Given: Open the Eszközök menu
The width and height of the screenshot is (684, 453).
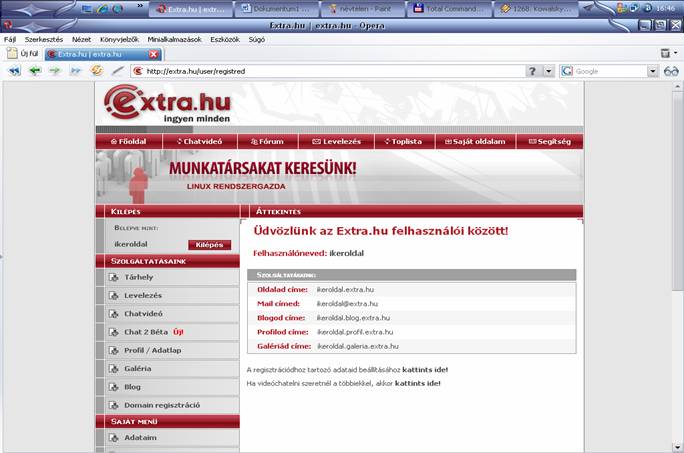Looking at the screenshot, I should click(224, 39).
